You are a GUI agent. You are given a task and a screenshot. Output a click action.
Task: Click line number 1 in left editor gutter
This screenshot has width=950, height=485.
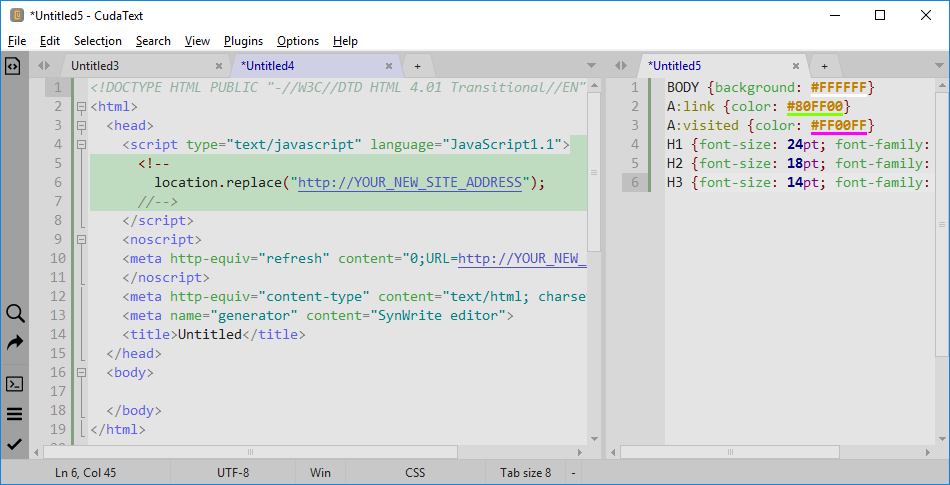[x=58, y=88]
